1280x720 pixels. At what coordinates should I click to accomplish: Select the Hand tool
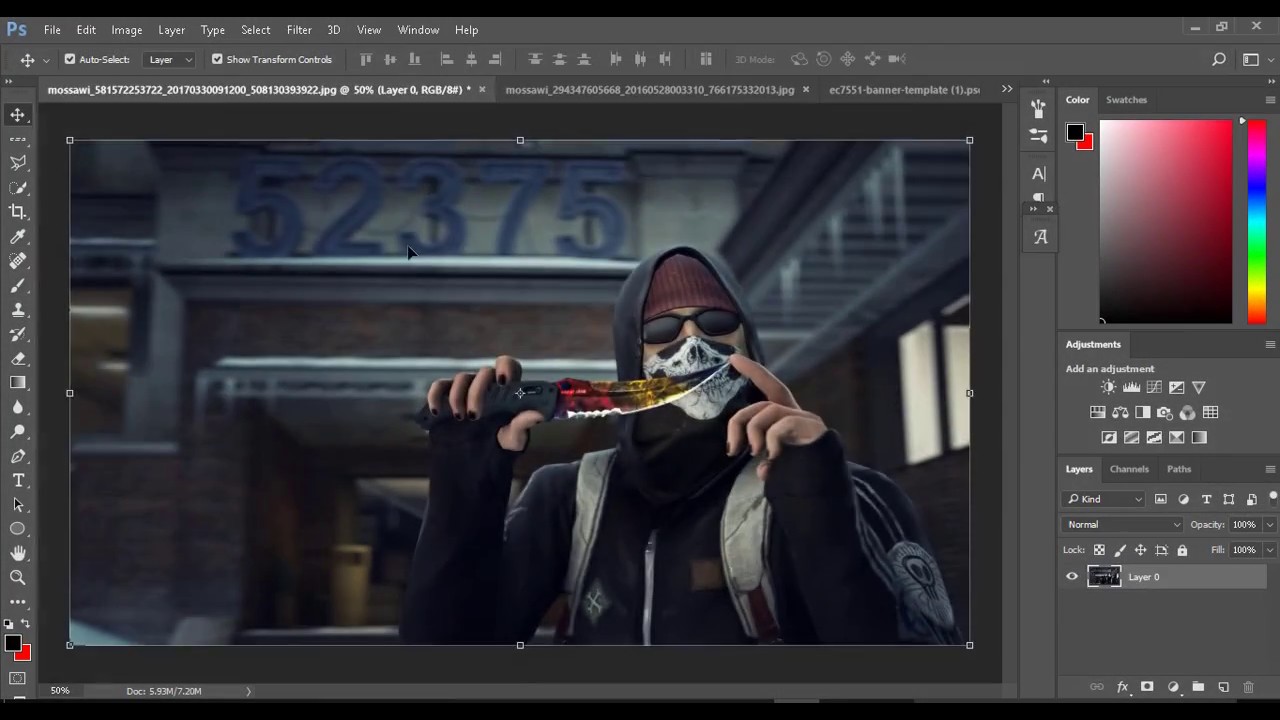18,553
